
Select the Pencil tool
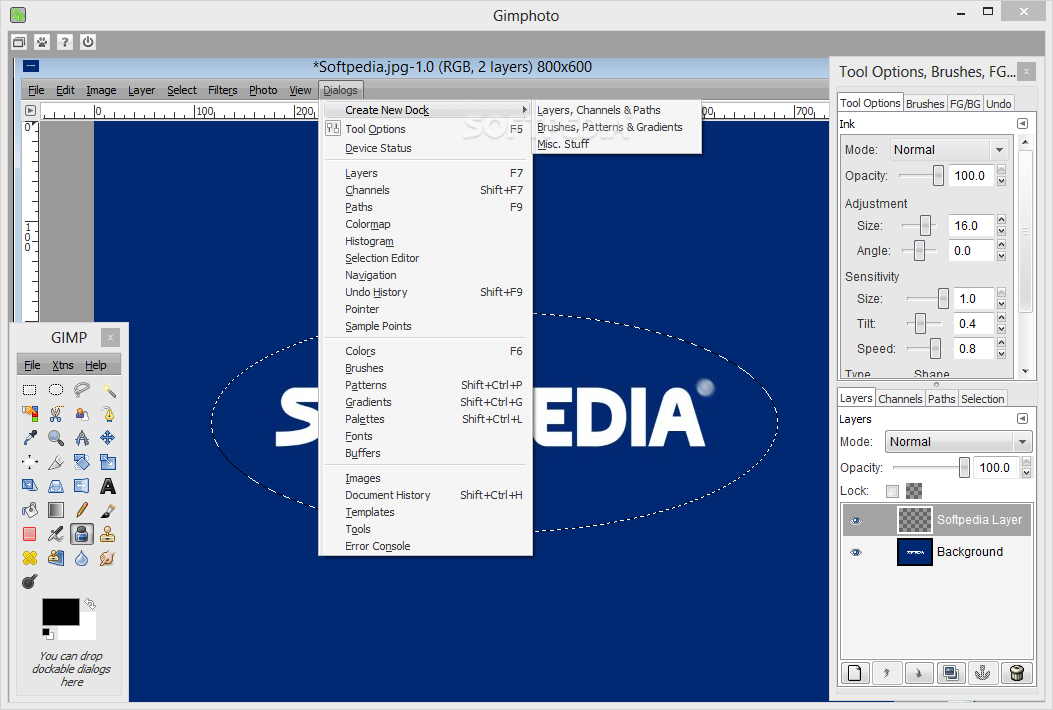82,510
